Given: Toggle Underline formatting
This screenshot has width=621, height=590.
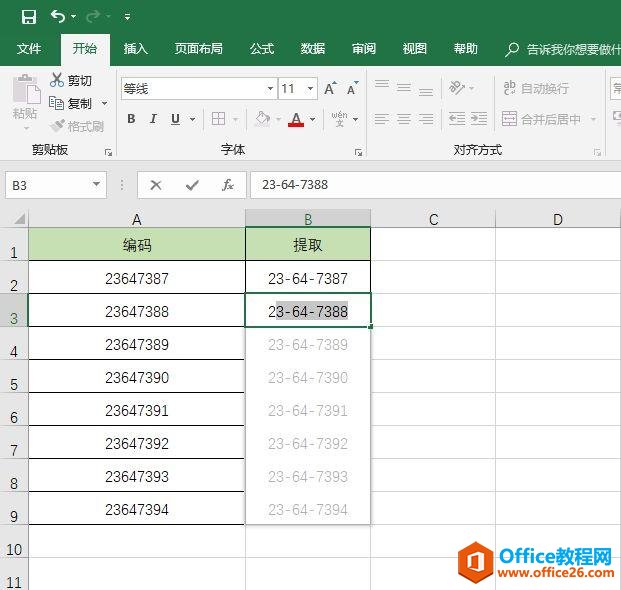Looking at the screenshot, I should click(175, 119).
